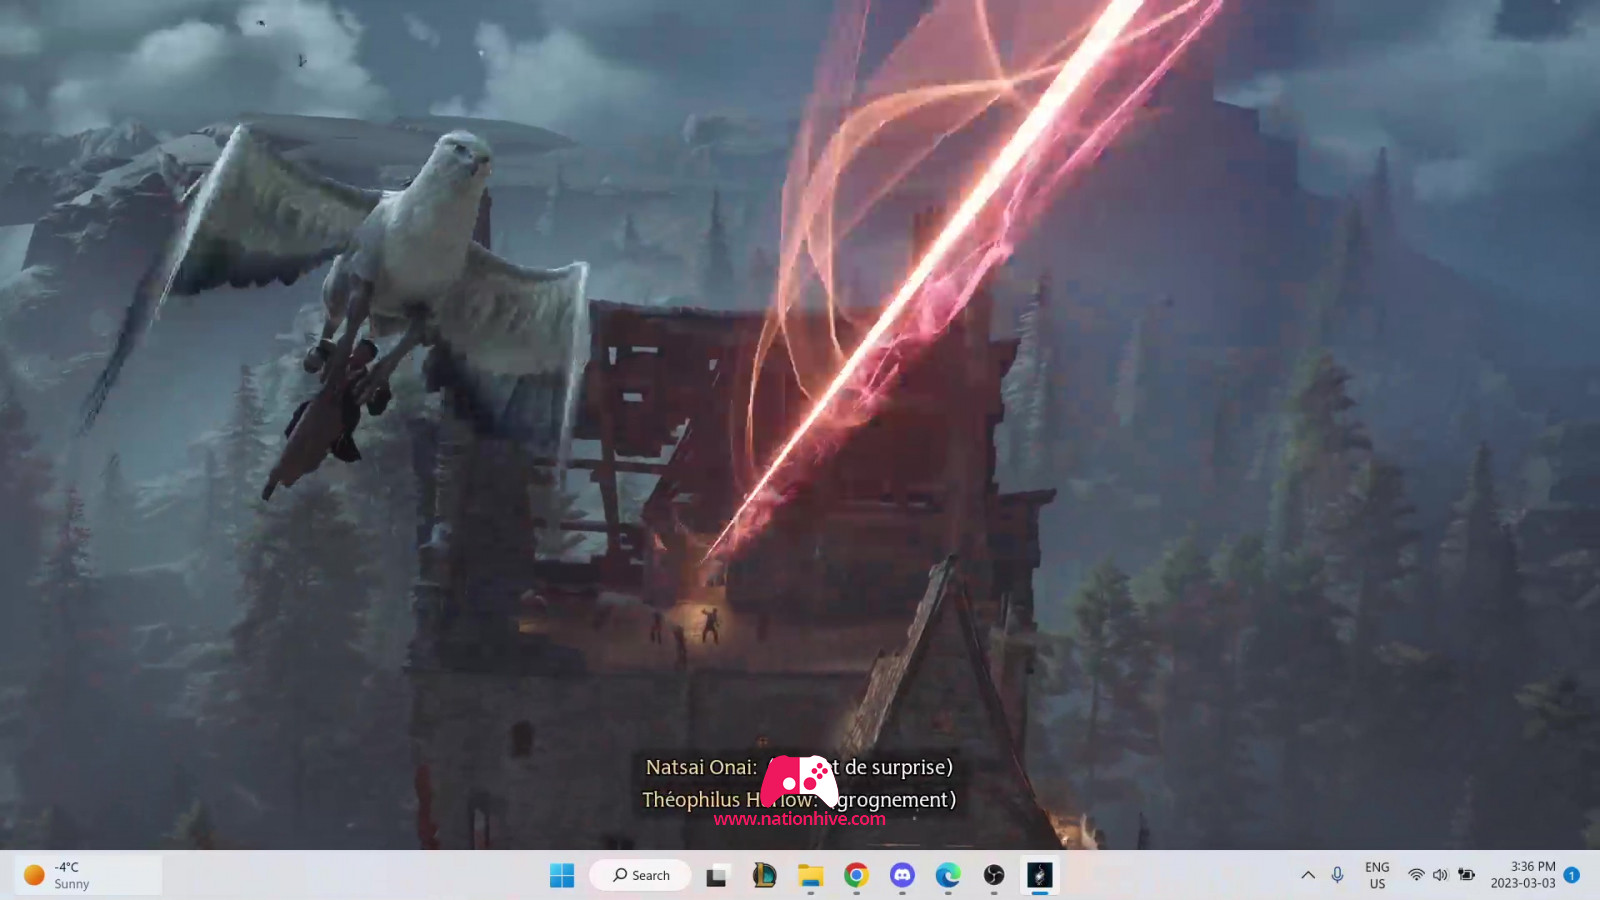The height and width of the screenshot is (900, 1600).
Task: Launch League of Legends from taskbar
Action: [x=764, y=875]
